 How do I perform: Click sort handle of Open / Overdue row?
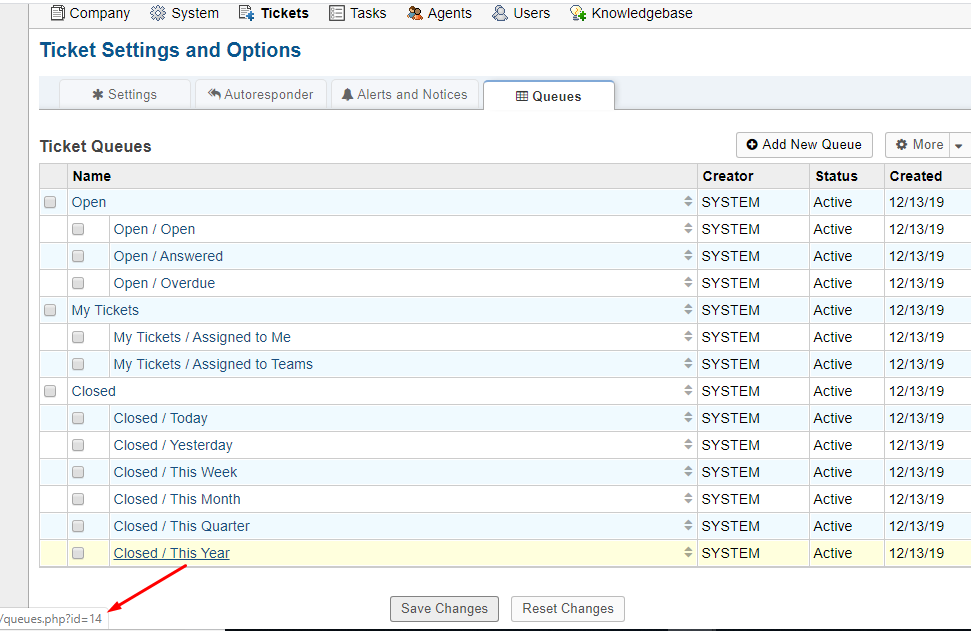coord(688,282)
